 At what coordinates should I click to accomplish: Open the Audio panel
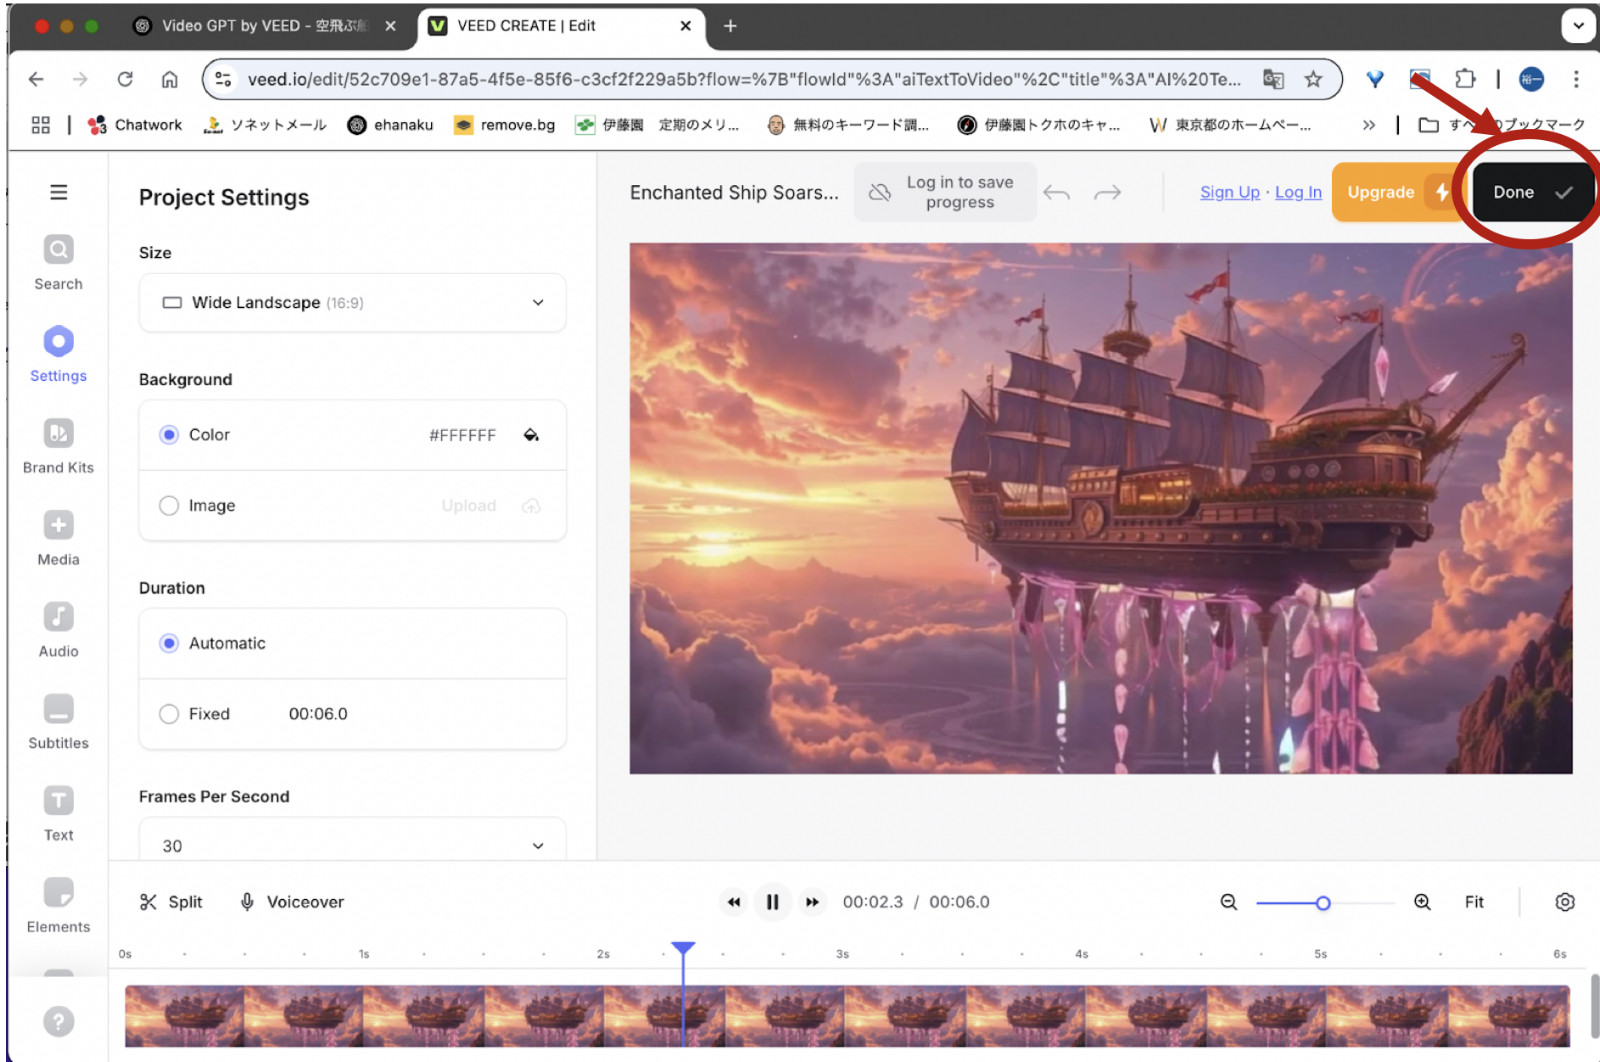[x=58, y=631]
